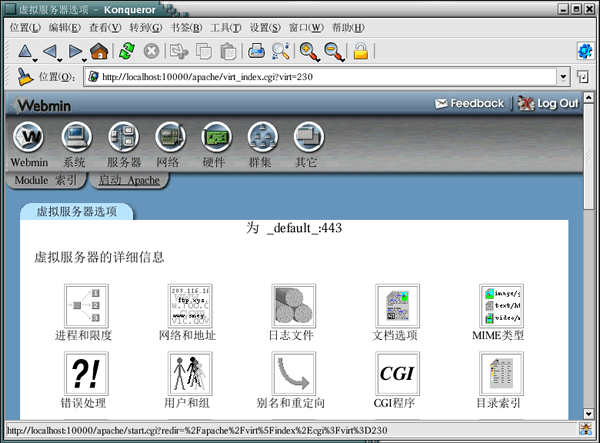Open MIME类型 (MIME Types) icon
Screen dimensions: 600x443
pos(501,306)
